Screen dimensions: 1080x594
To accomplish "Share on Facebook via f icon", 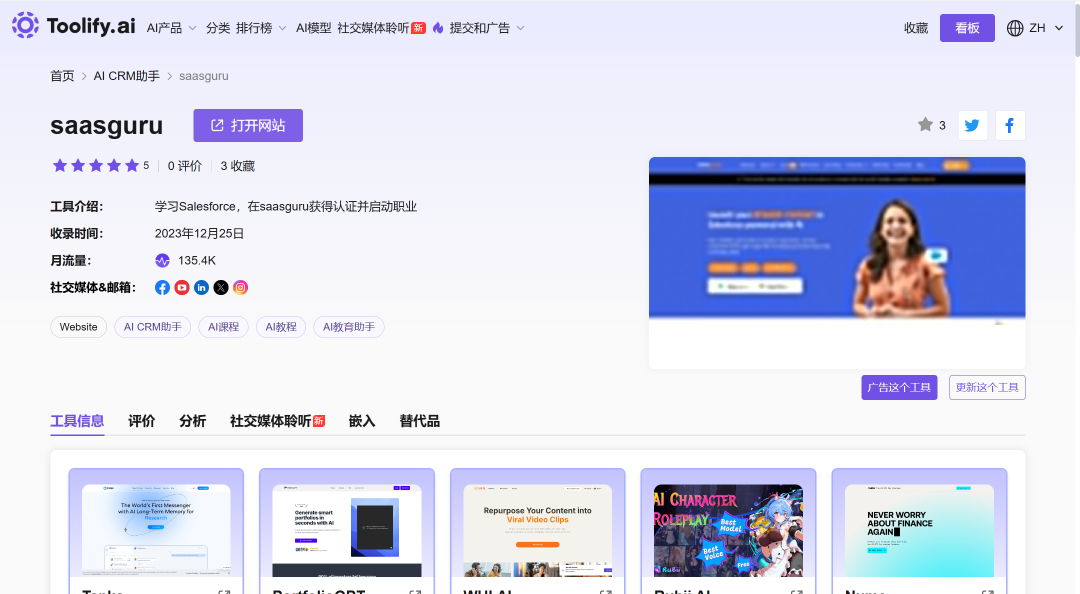I will coord(1010,125).
